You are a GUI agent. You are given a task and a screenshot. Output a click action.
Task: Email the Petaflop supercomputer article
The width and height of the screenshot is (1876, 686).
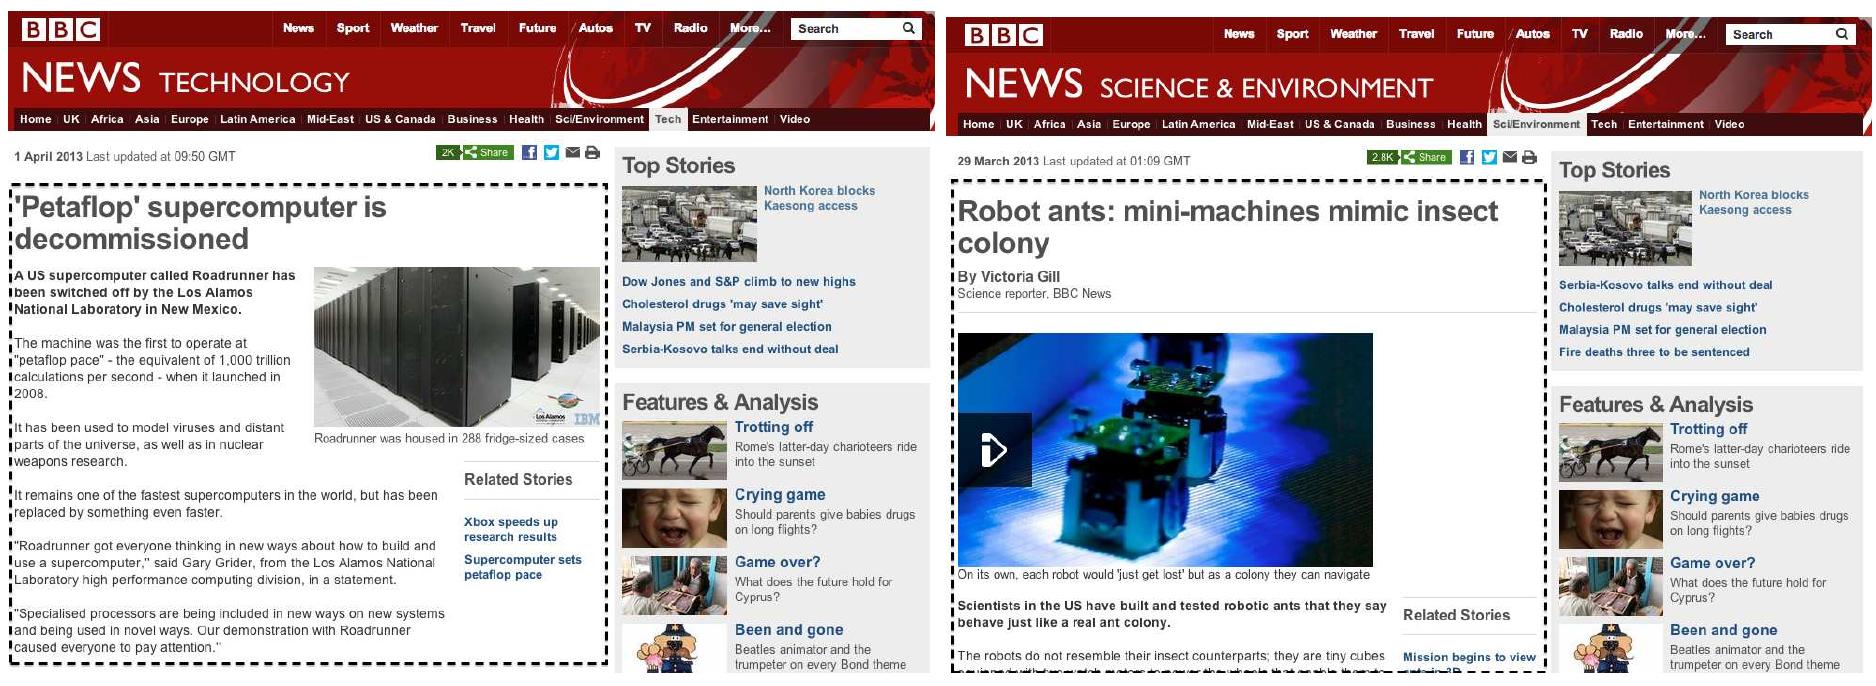(572, 153)
